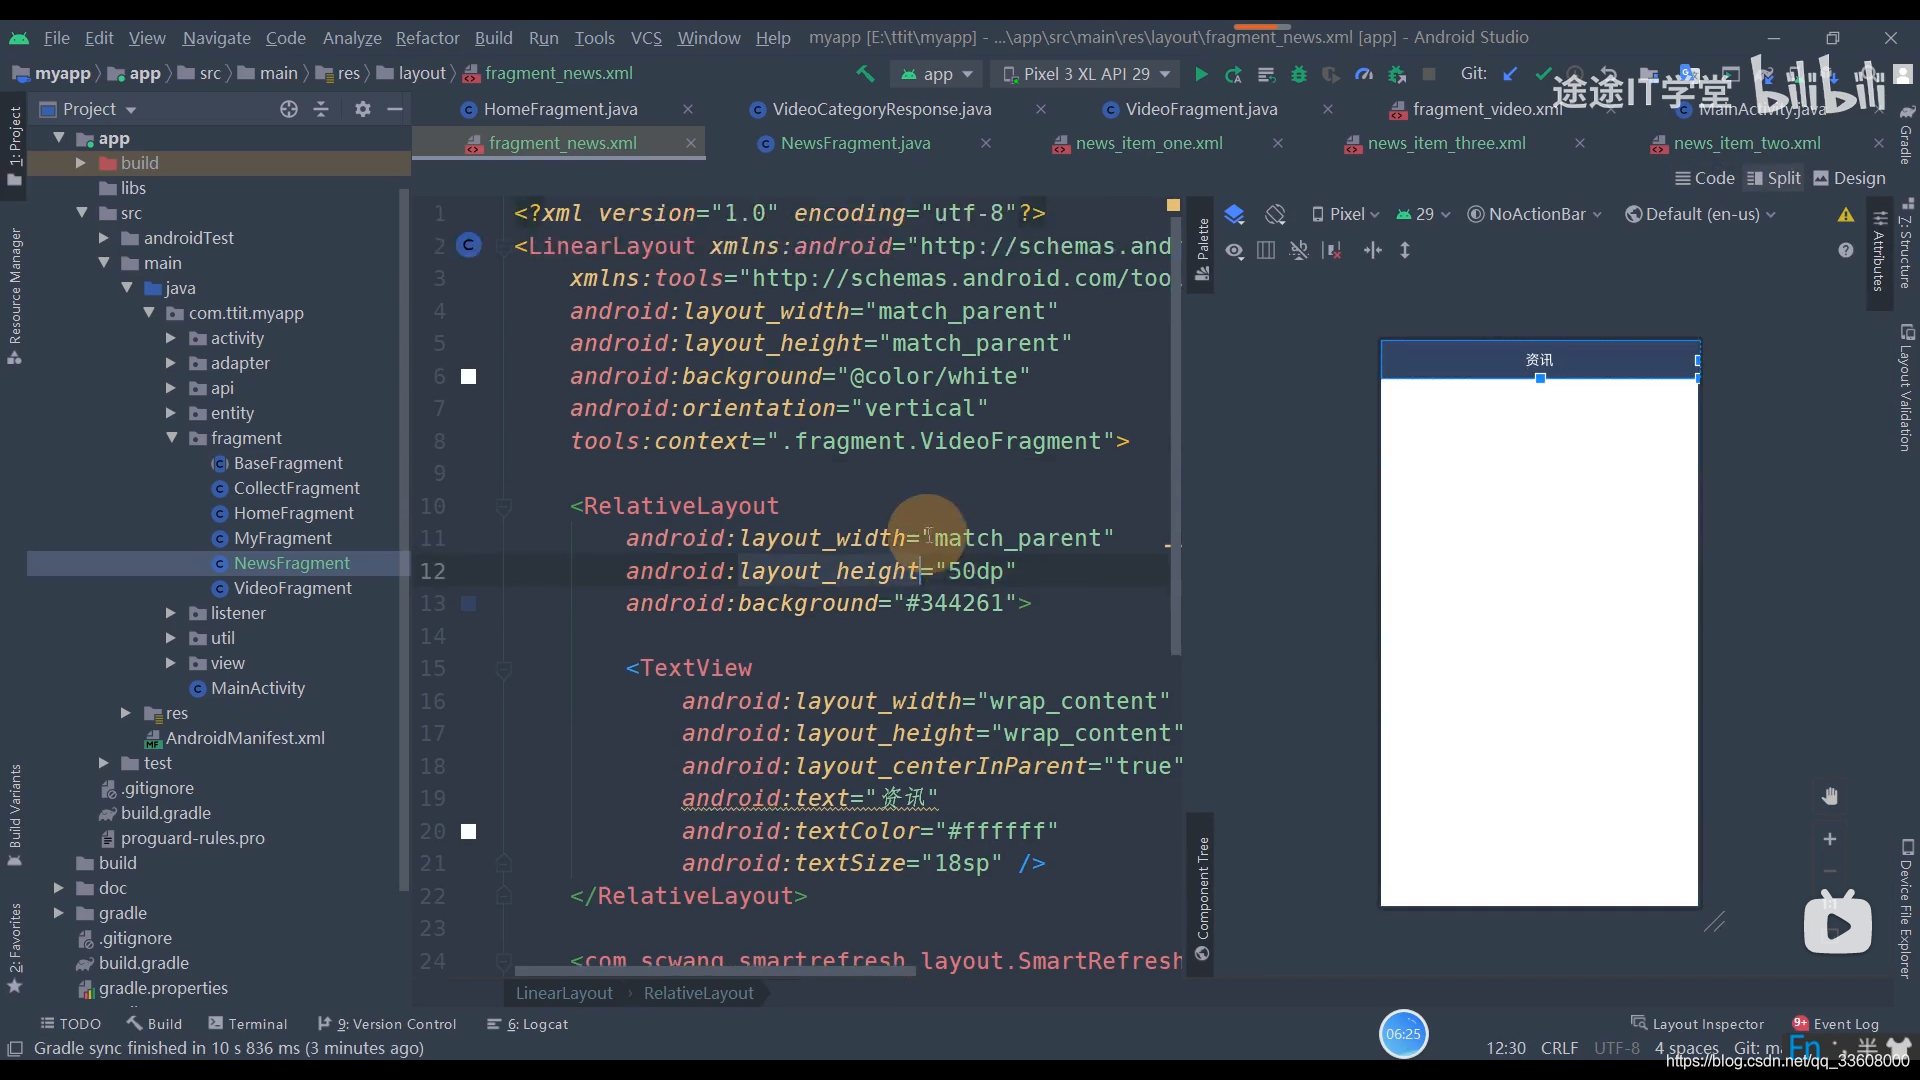Toggle Default locale en-US selector
This screenshot has width=1920, height=1080.
tap(1704, 214)
